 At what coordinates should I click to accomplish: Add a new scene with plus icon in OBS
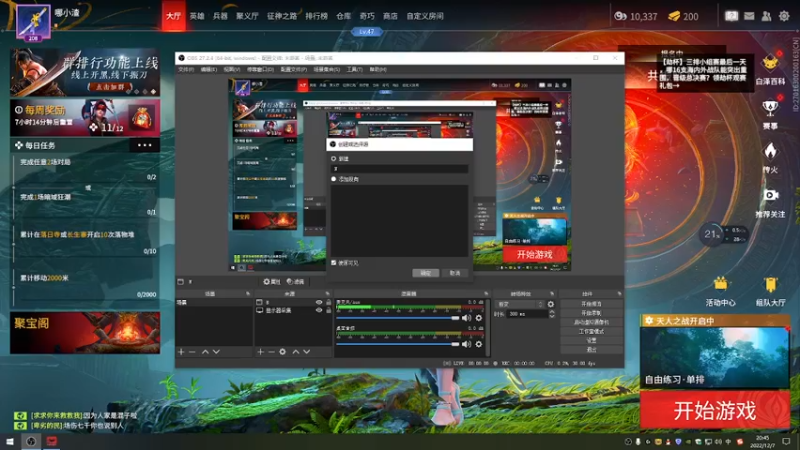coord(181,352)
